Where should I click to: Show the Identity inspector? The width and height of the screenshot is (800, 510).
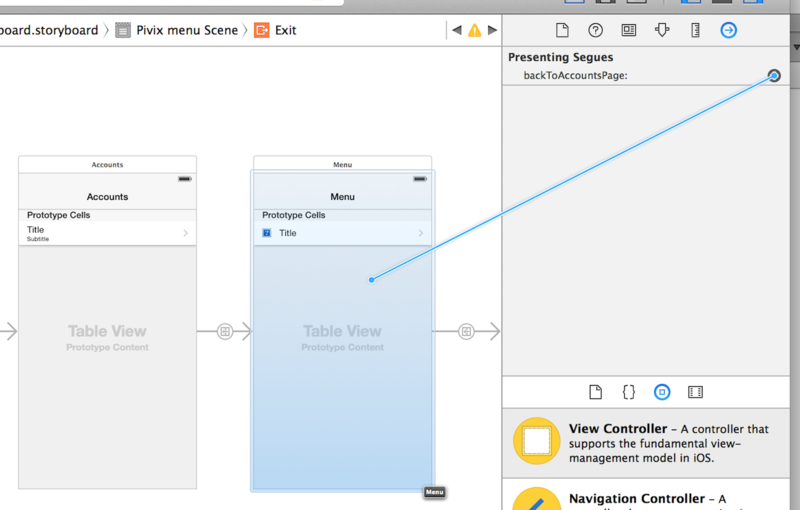click(x=629, y=30)
